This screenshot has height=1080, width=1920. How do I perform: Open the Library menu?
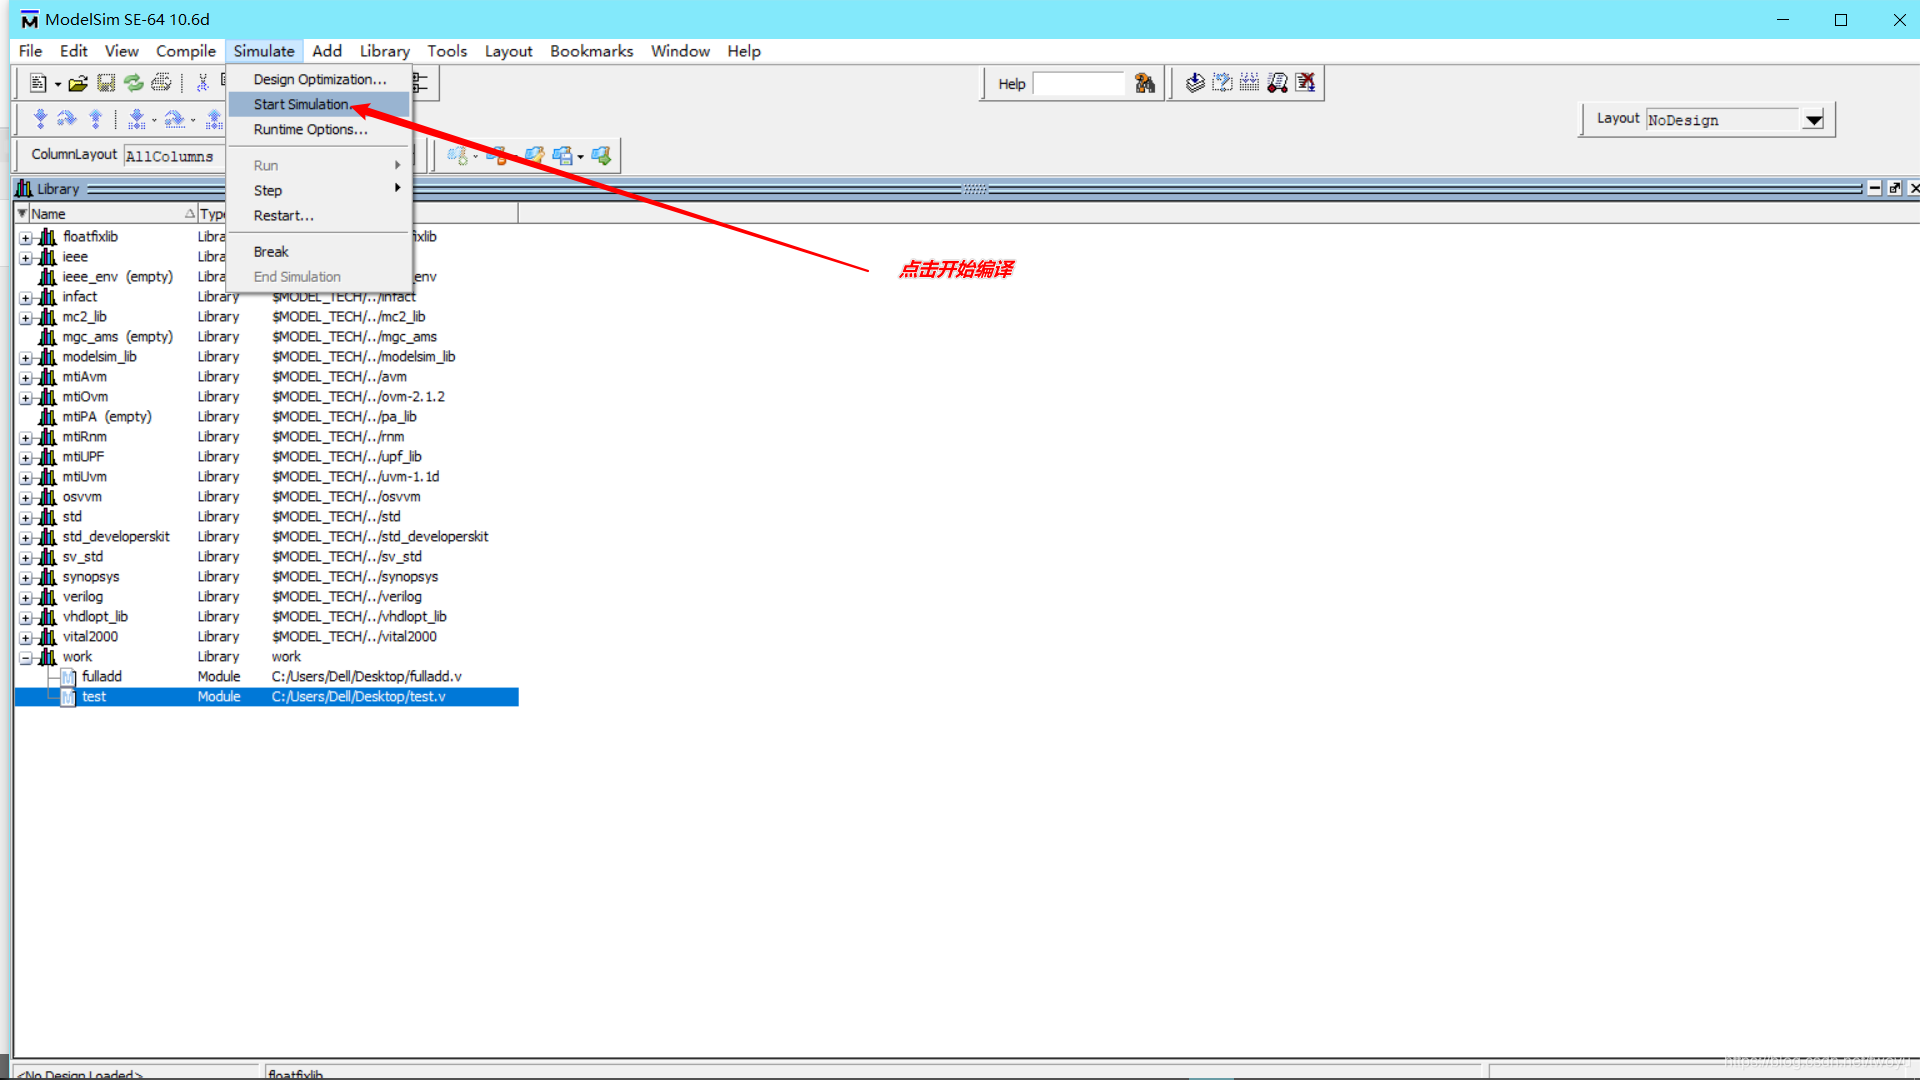(x=384, y=51)
